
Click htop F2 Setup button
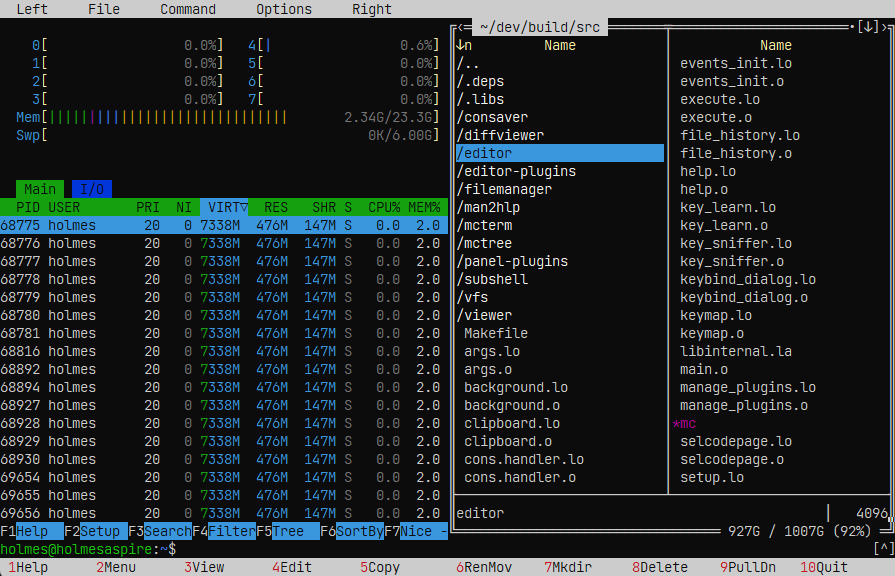(96, 531)
